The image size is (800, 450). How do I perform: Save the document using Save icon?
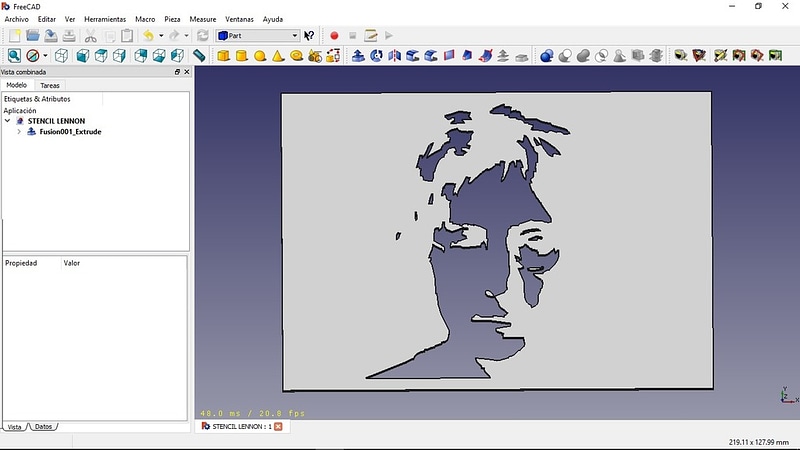click(51, 36)
